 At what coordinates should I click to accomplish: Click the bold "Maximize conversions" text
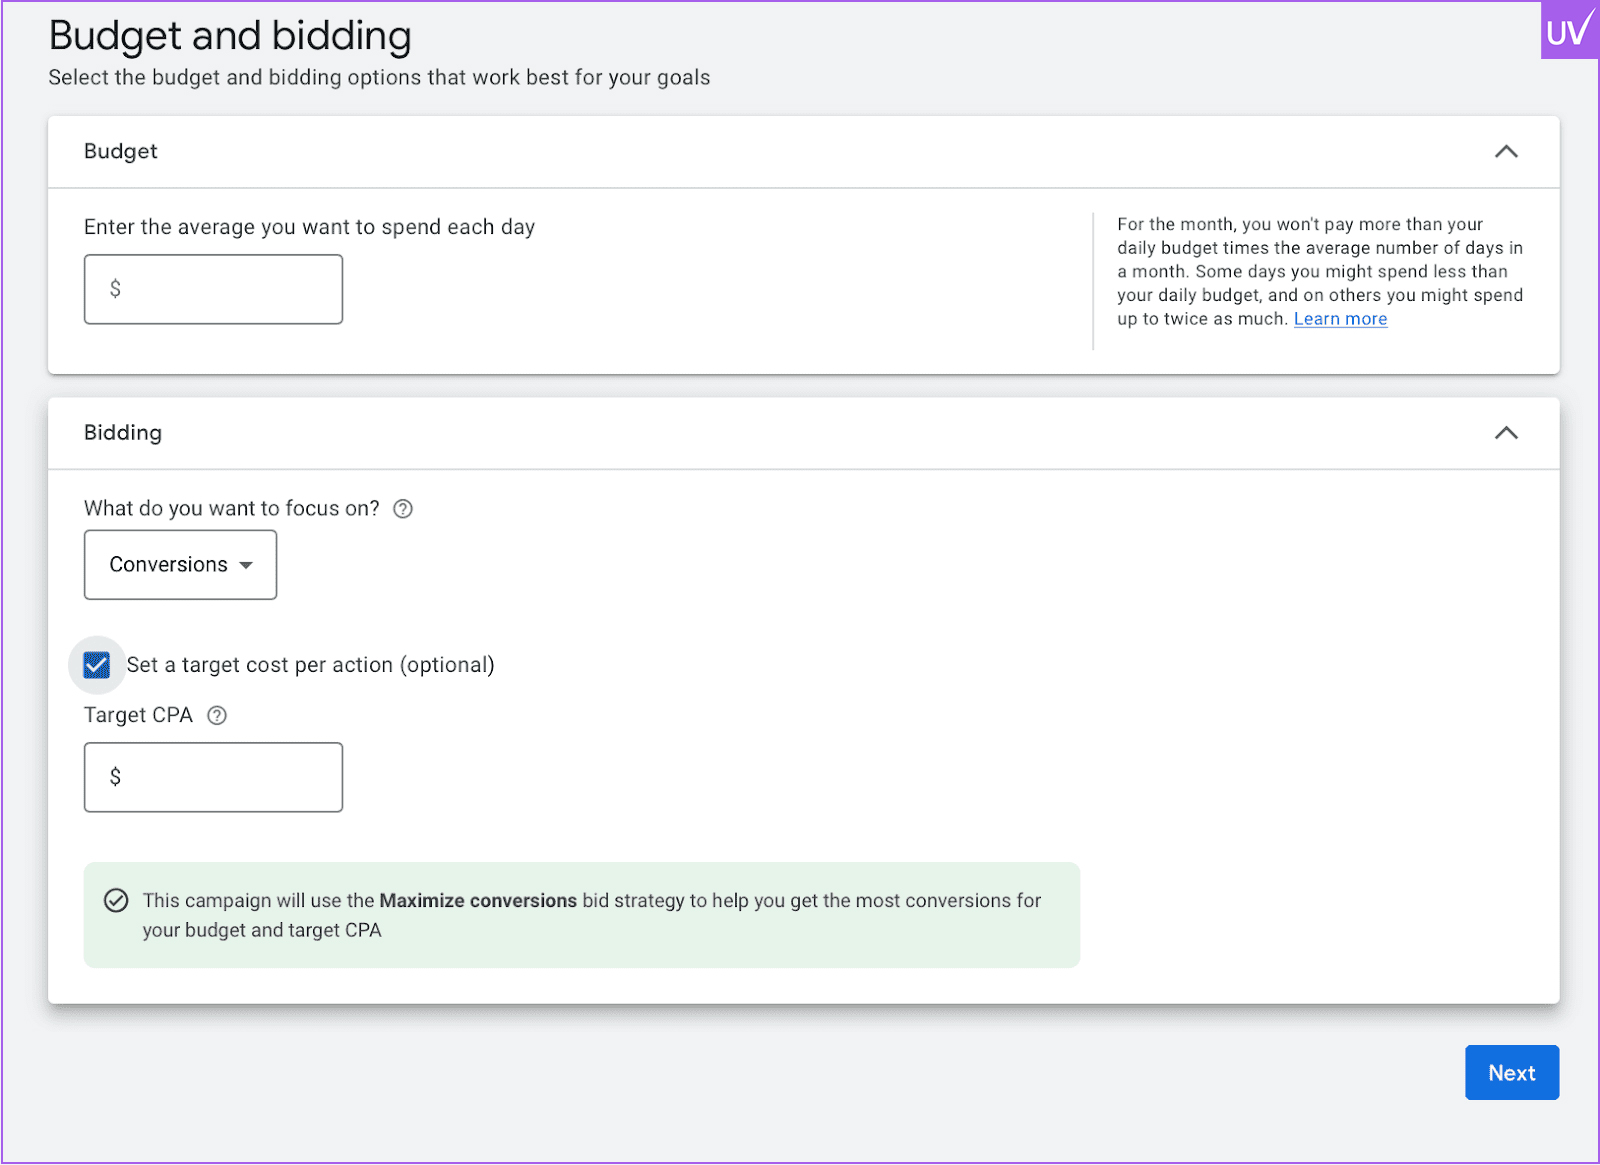point(478,901)
